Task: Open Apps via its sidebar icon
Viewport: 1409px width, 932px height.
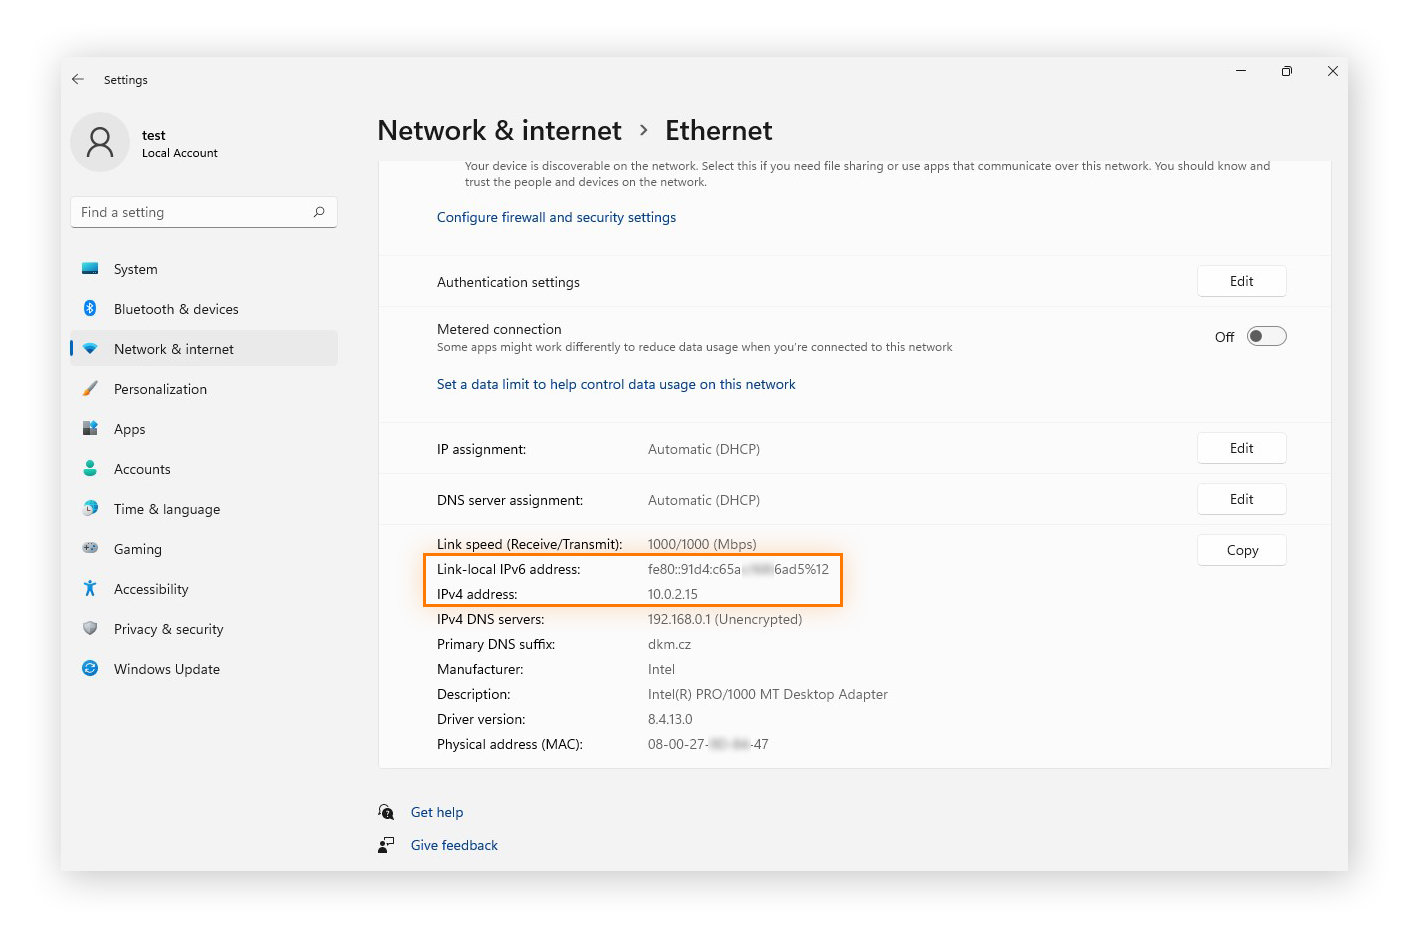Action: tap(90, 429)
